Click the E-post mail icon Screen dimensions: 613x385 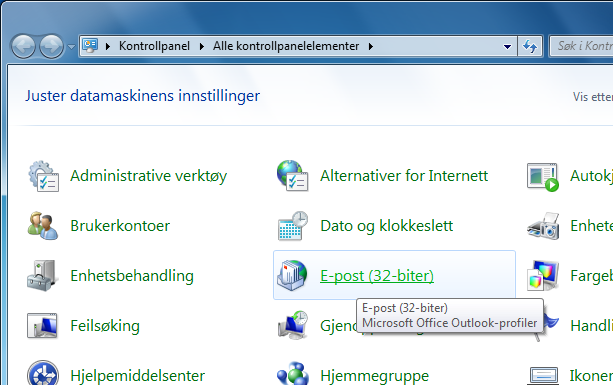pyautogui.click(x=292, y=276)
